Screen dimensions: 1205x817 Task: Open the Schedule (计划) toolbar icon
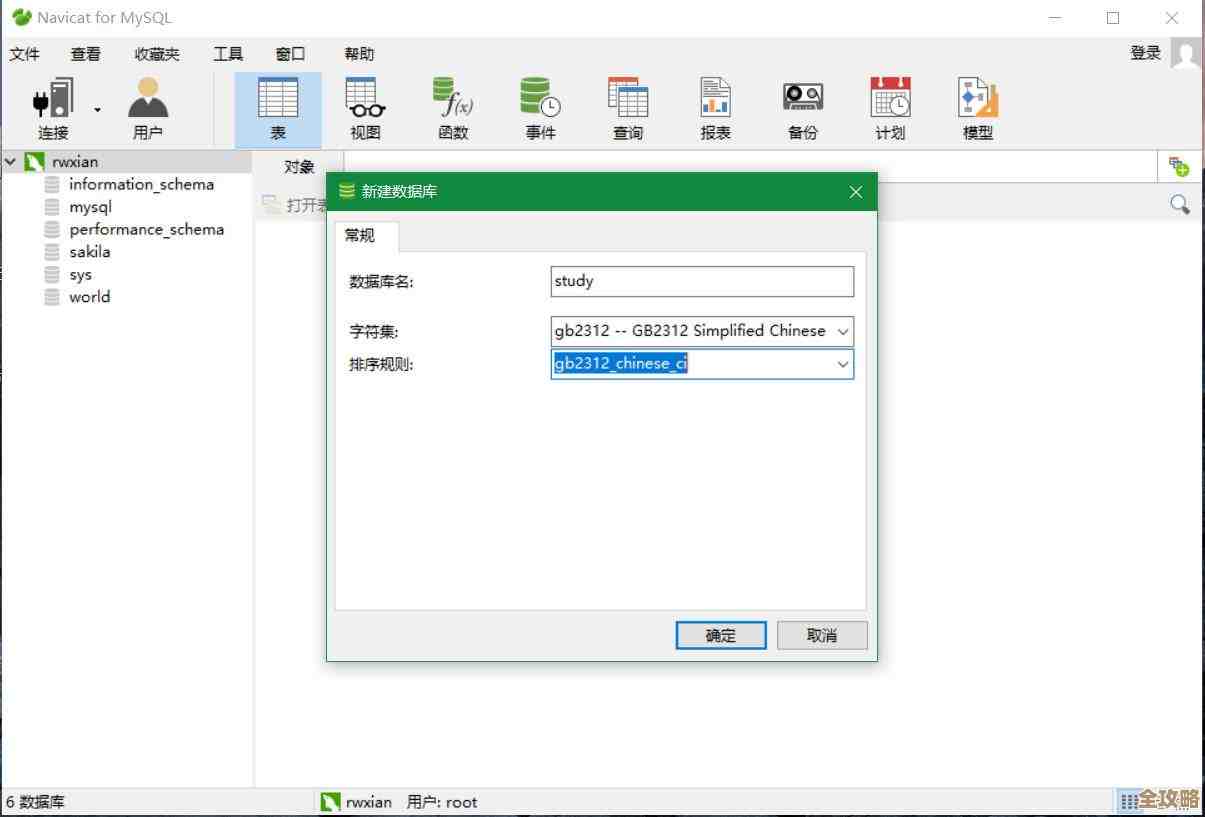click(x=890, y=110)
